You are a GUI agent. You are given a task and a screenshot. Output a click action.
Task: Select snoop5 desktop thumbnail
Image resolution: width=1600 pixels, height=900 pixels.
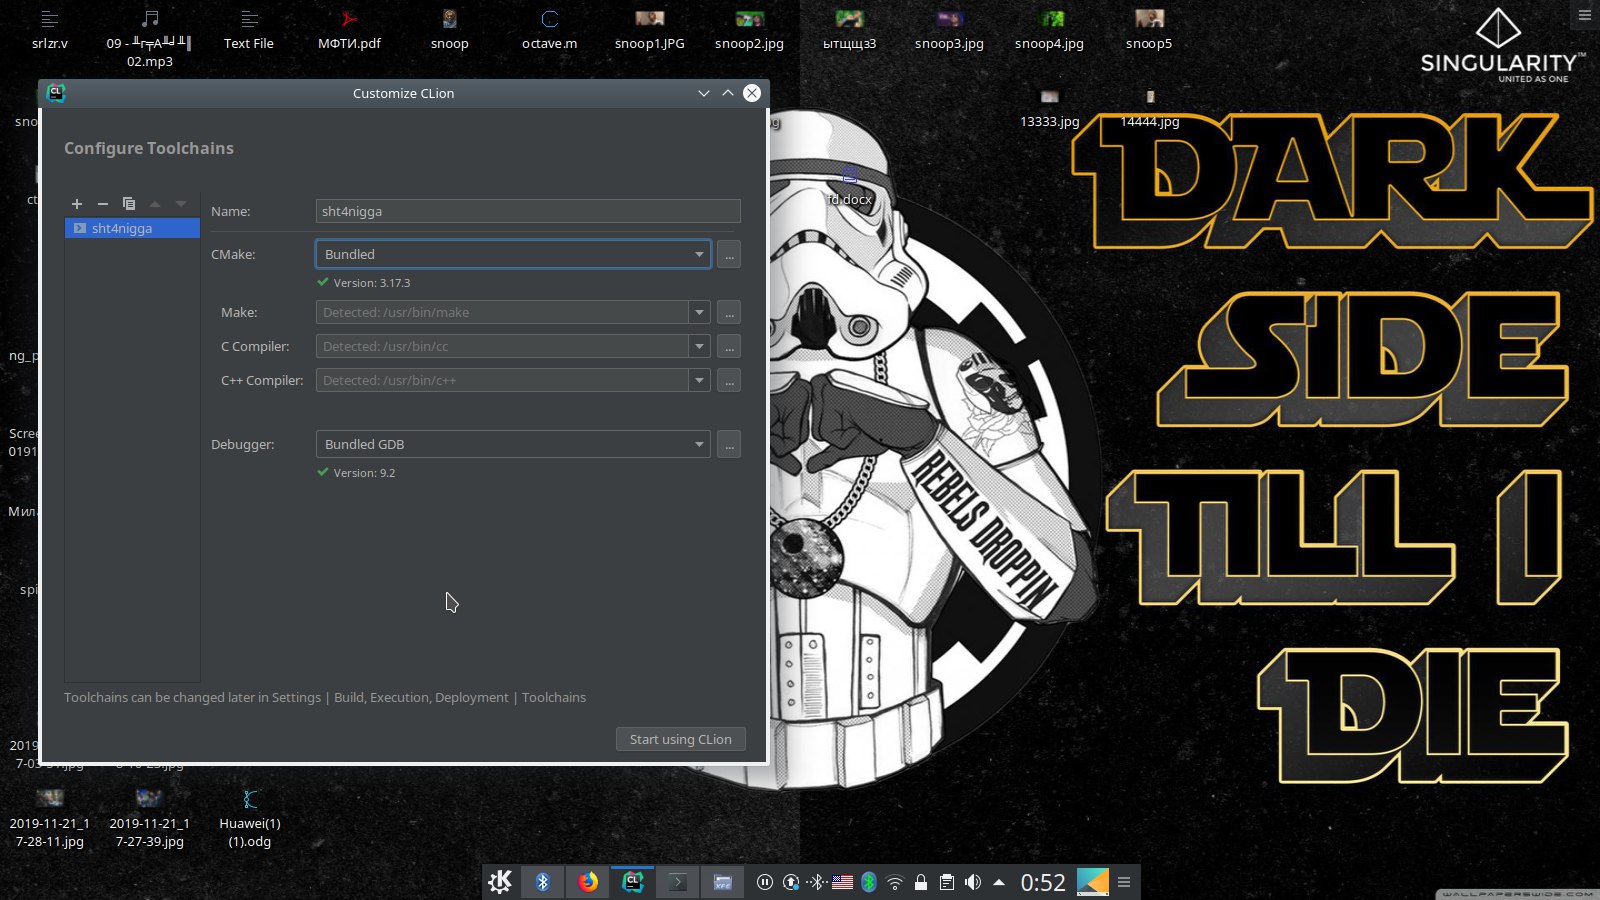(1149, 30)
